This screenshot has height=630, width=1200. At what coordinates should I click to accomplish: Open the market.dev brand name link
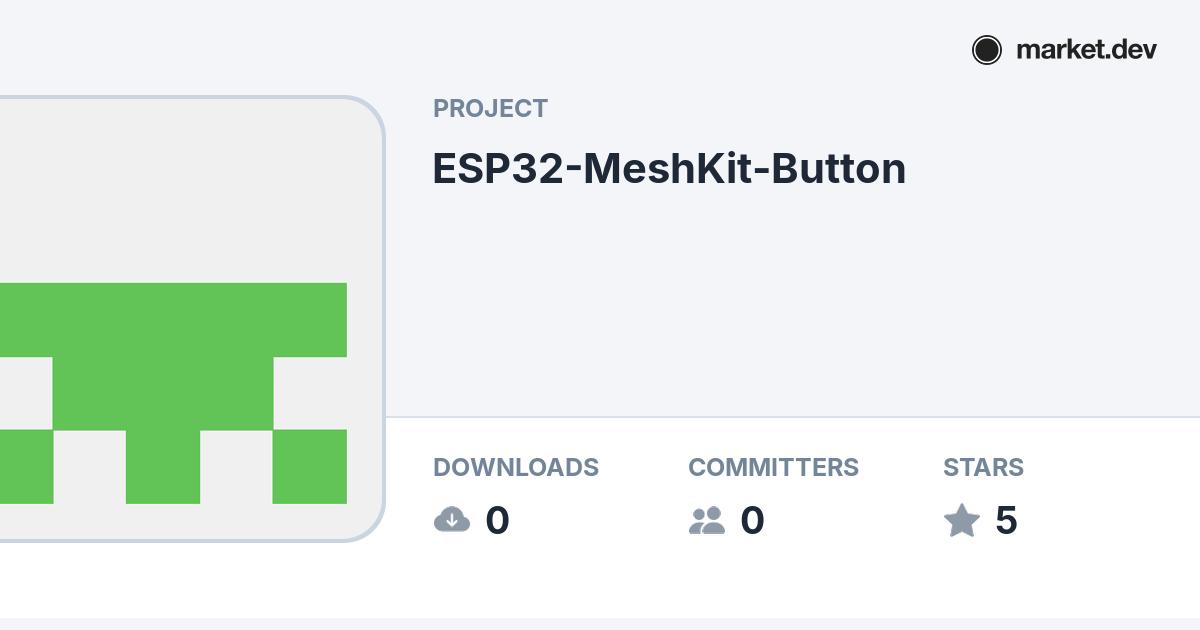pos(1086,49)
